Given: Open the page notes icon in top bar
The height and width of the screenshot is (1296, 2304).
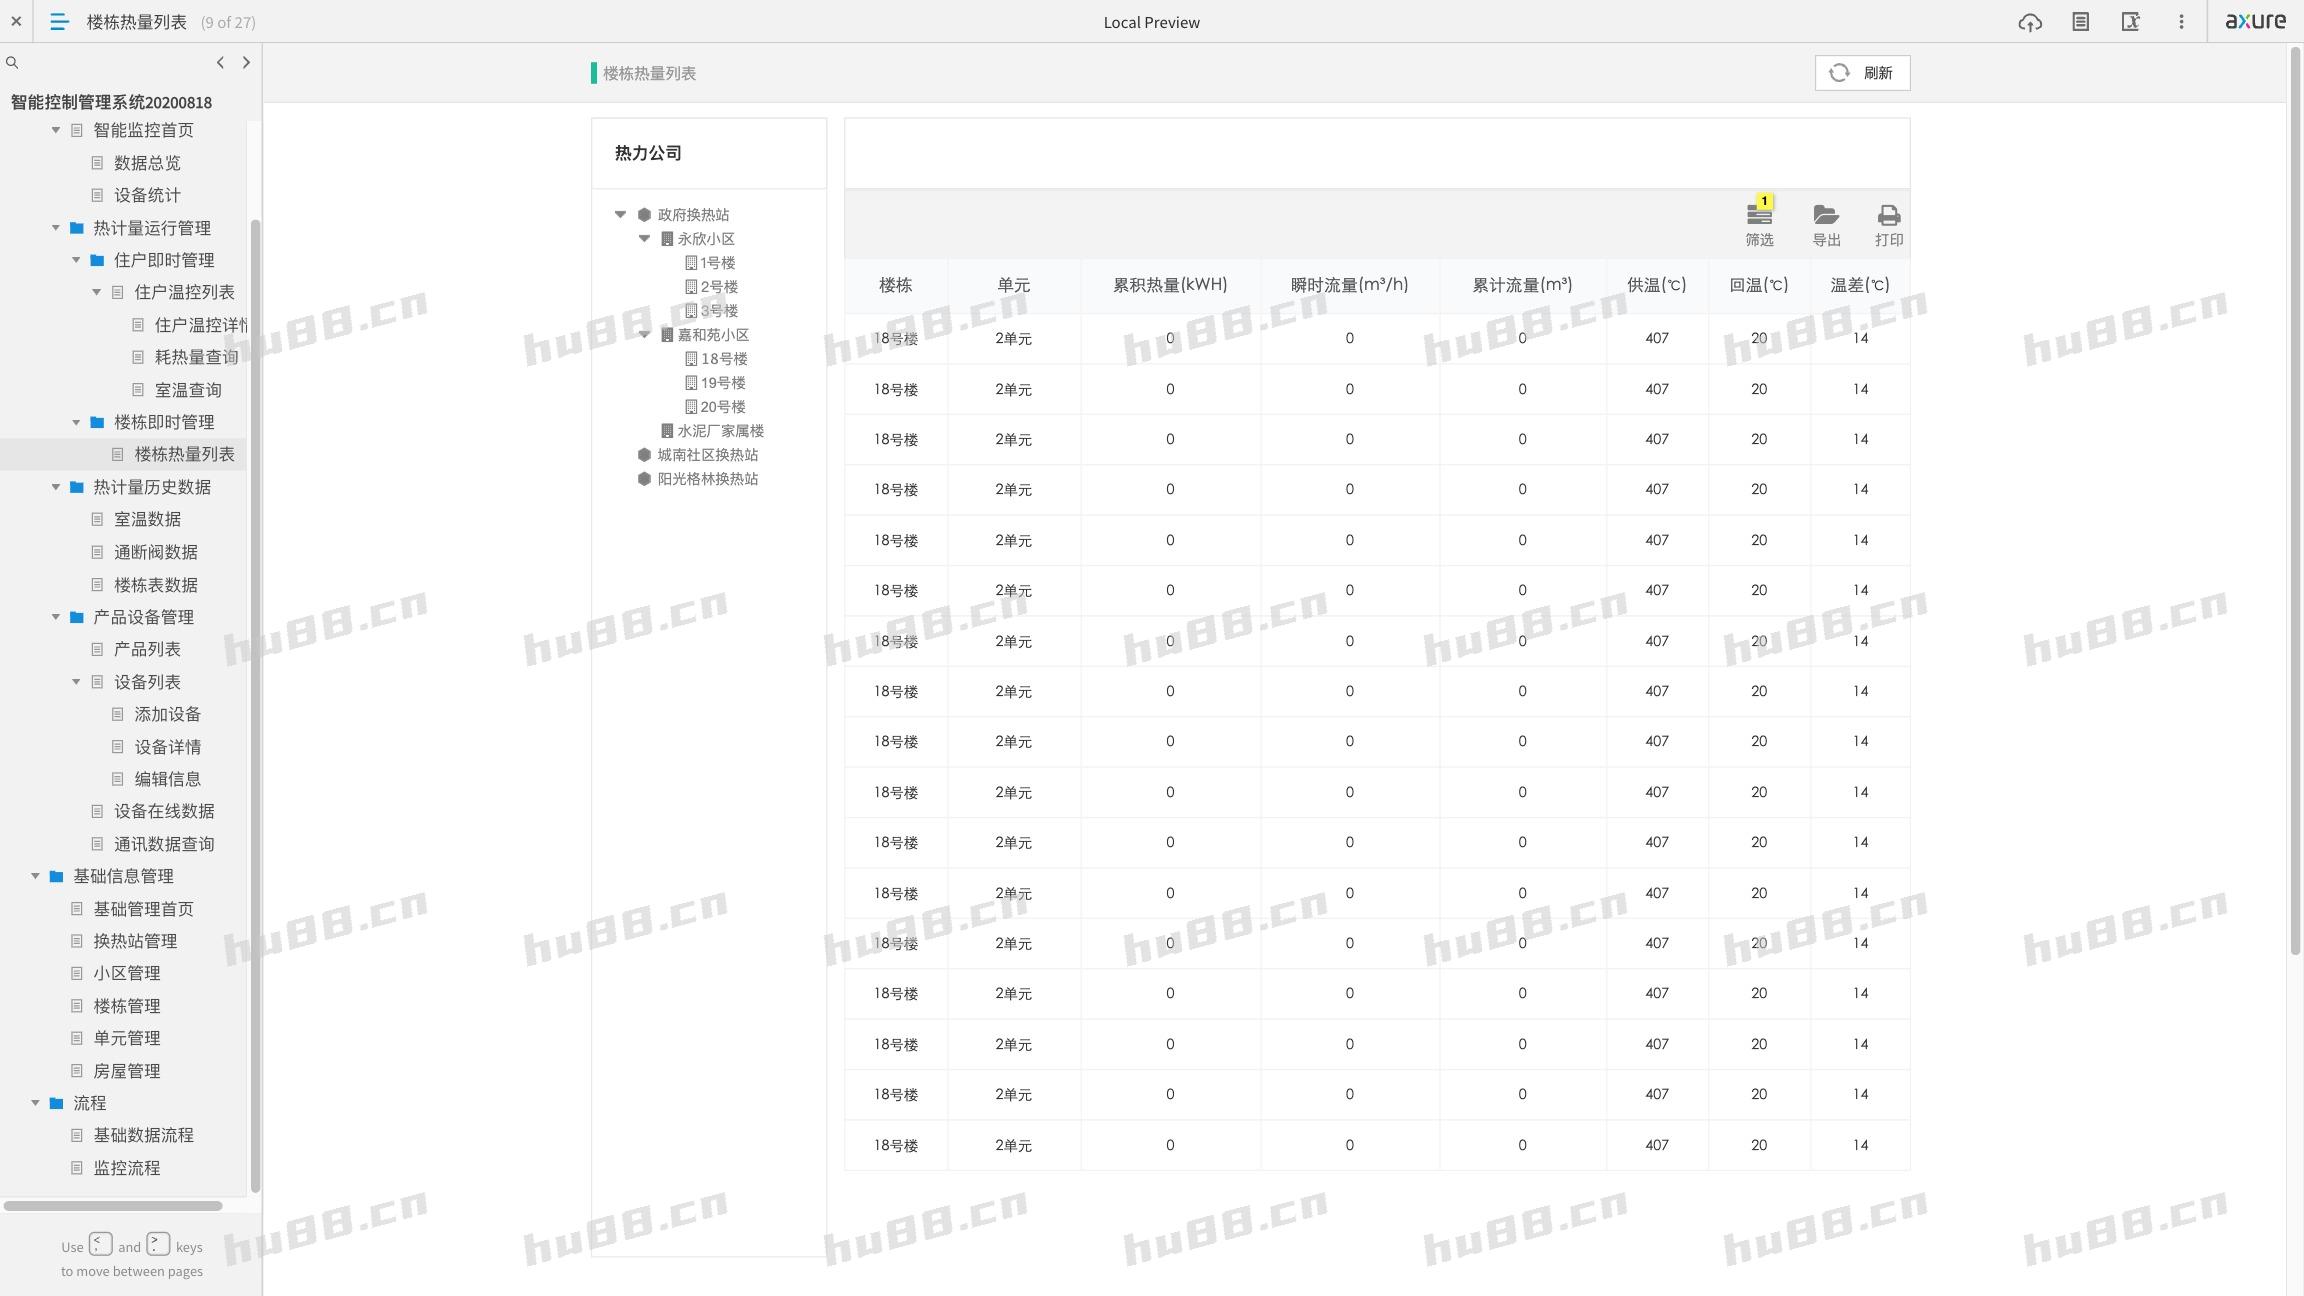Looking at the screenshot, I should (2080, 22).
